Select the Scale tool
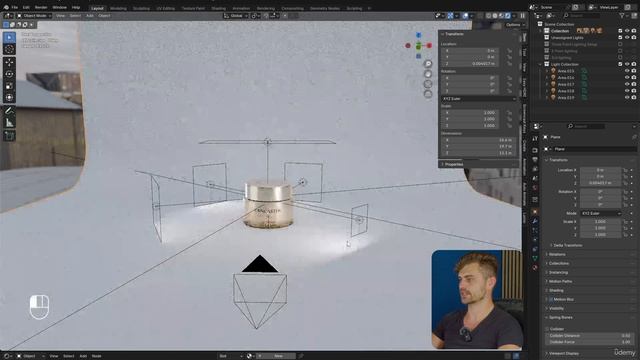 tap(9, 86)
